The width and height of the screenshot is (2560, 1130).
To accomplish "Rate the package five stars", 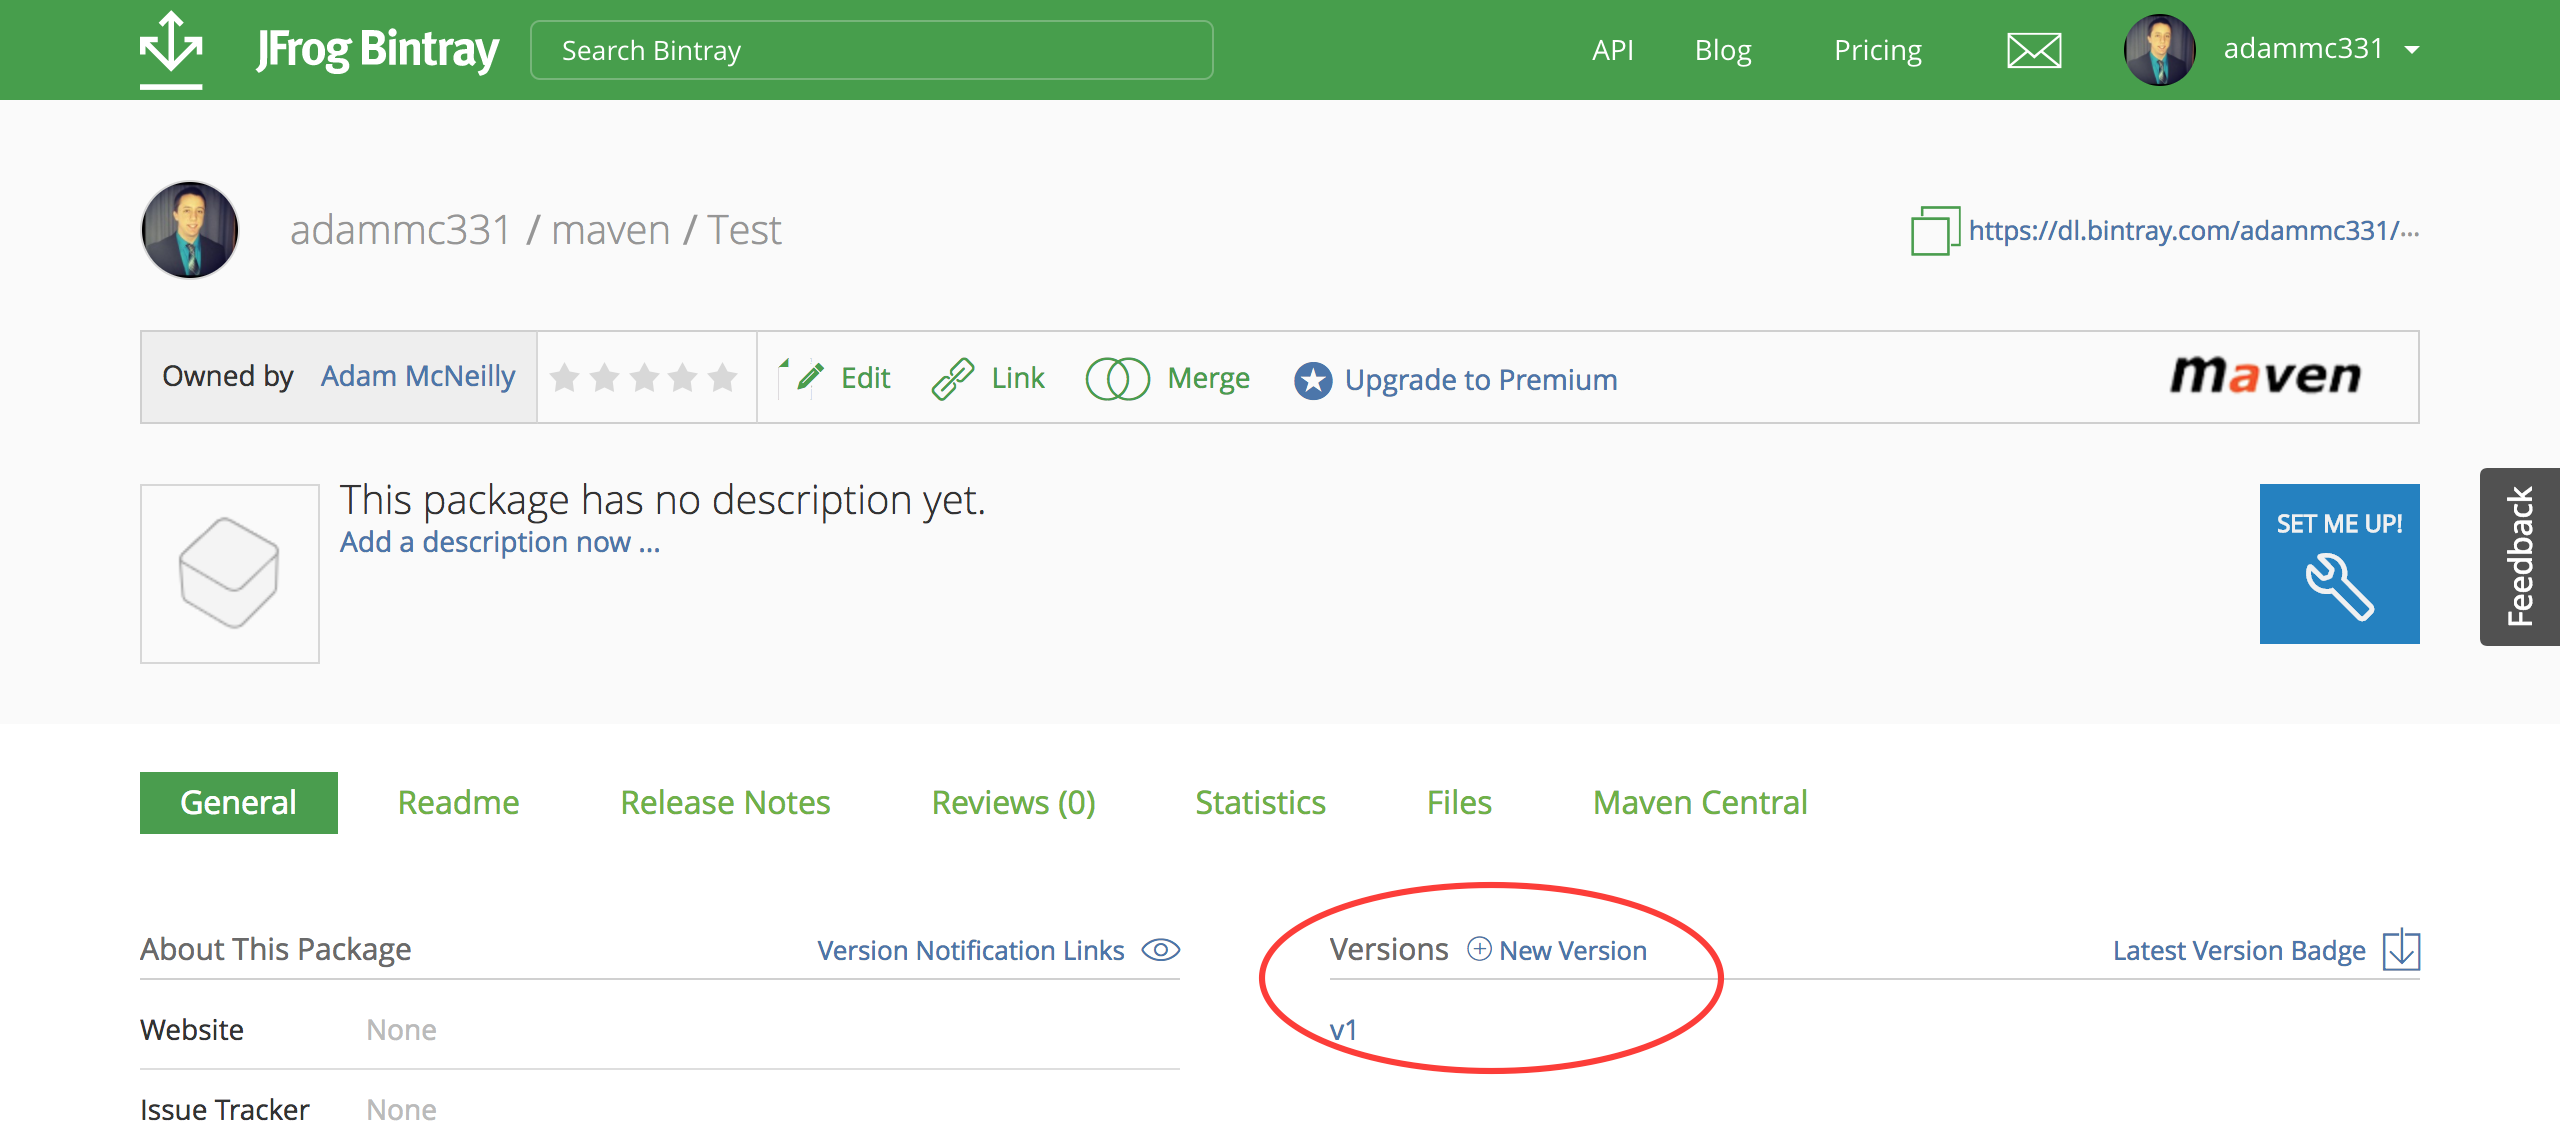I will (x=722, y=378).
